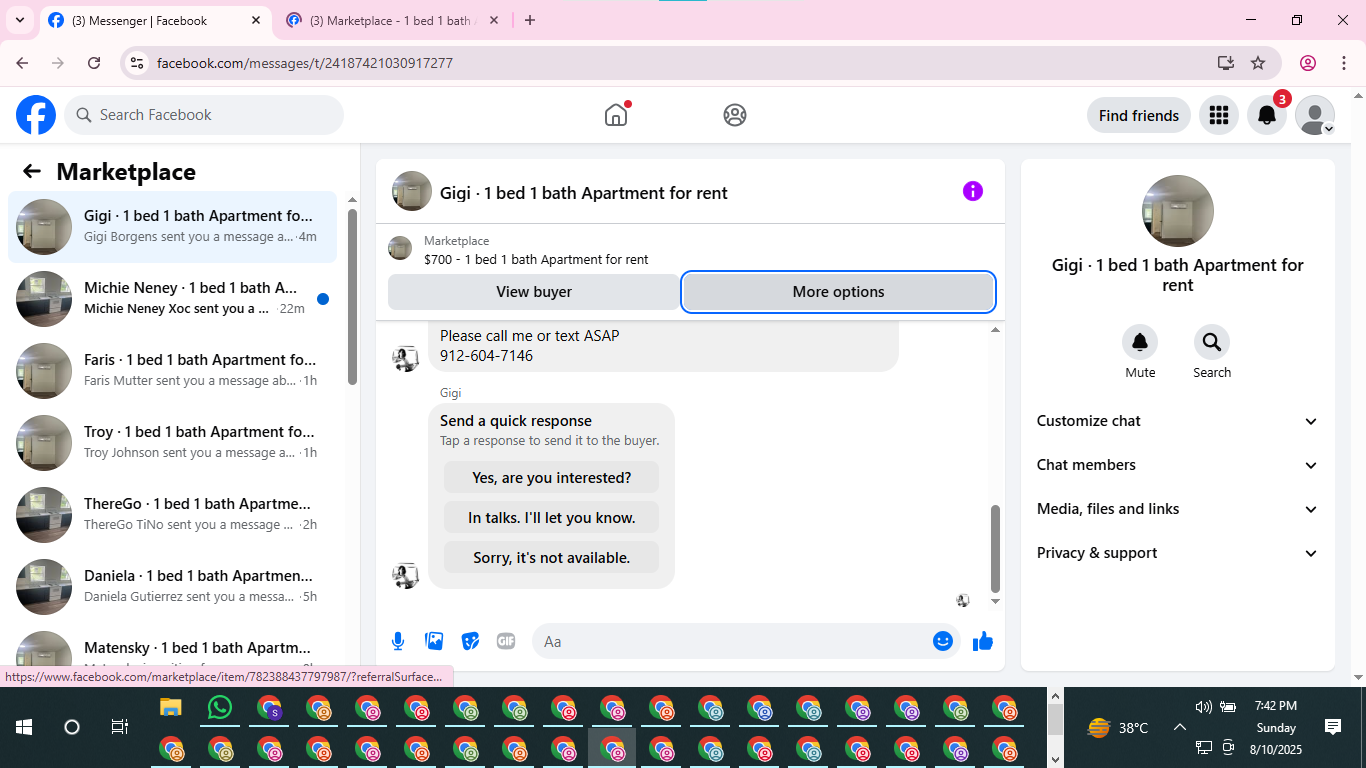Open the 38°C weather widget

(1118, 728)
